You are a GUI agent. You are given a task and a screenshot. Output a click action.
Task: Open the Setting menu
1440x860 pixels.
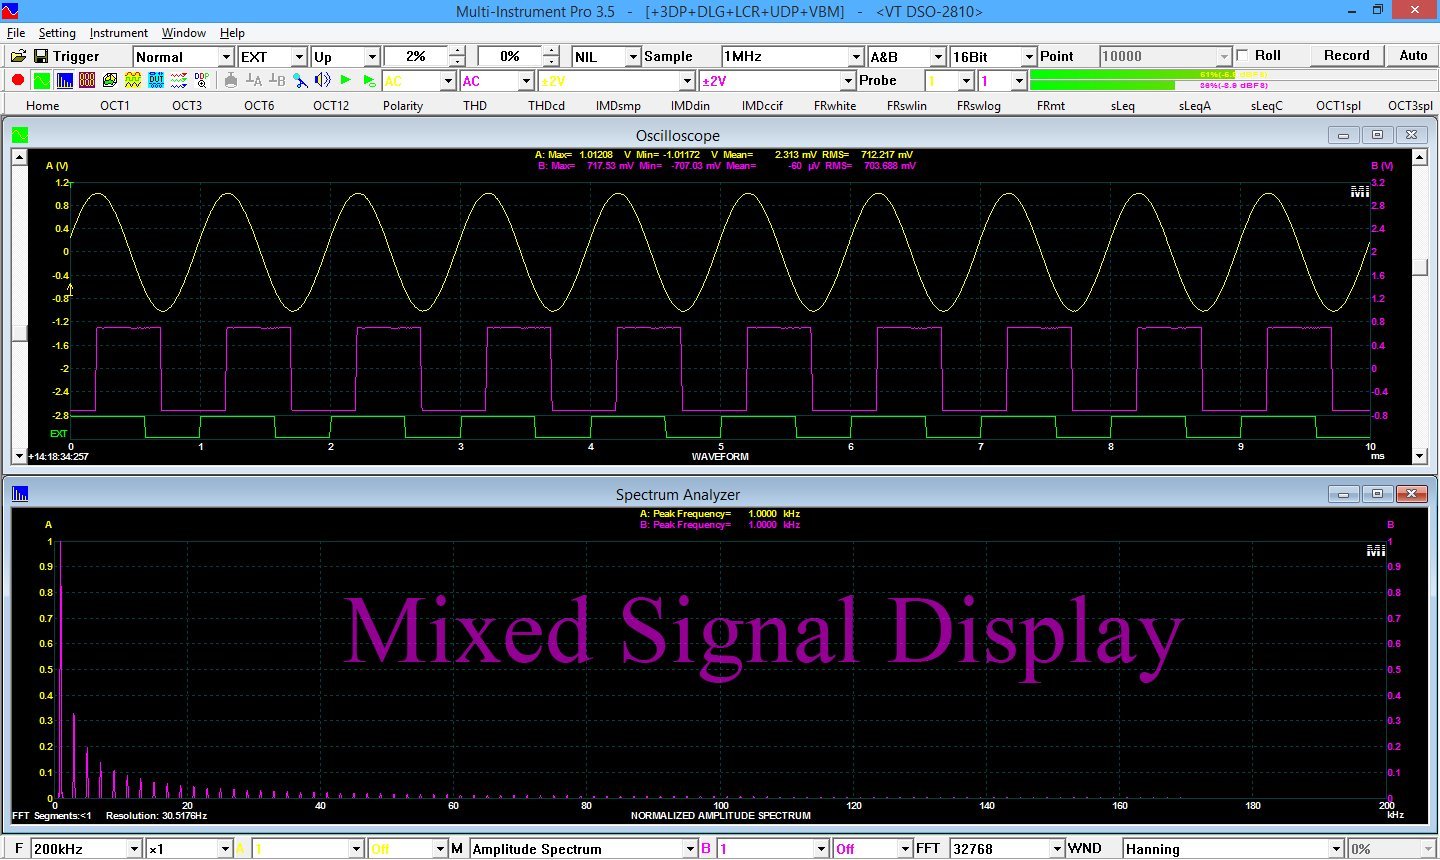[x=57, y=33]
